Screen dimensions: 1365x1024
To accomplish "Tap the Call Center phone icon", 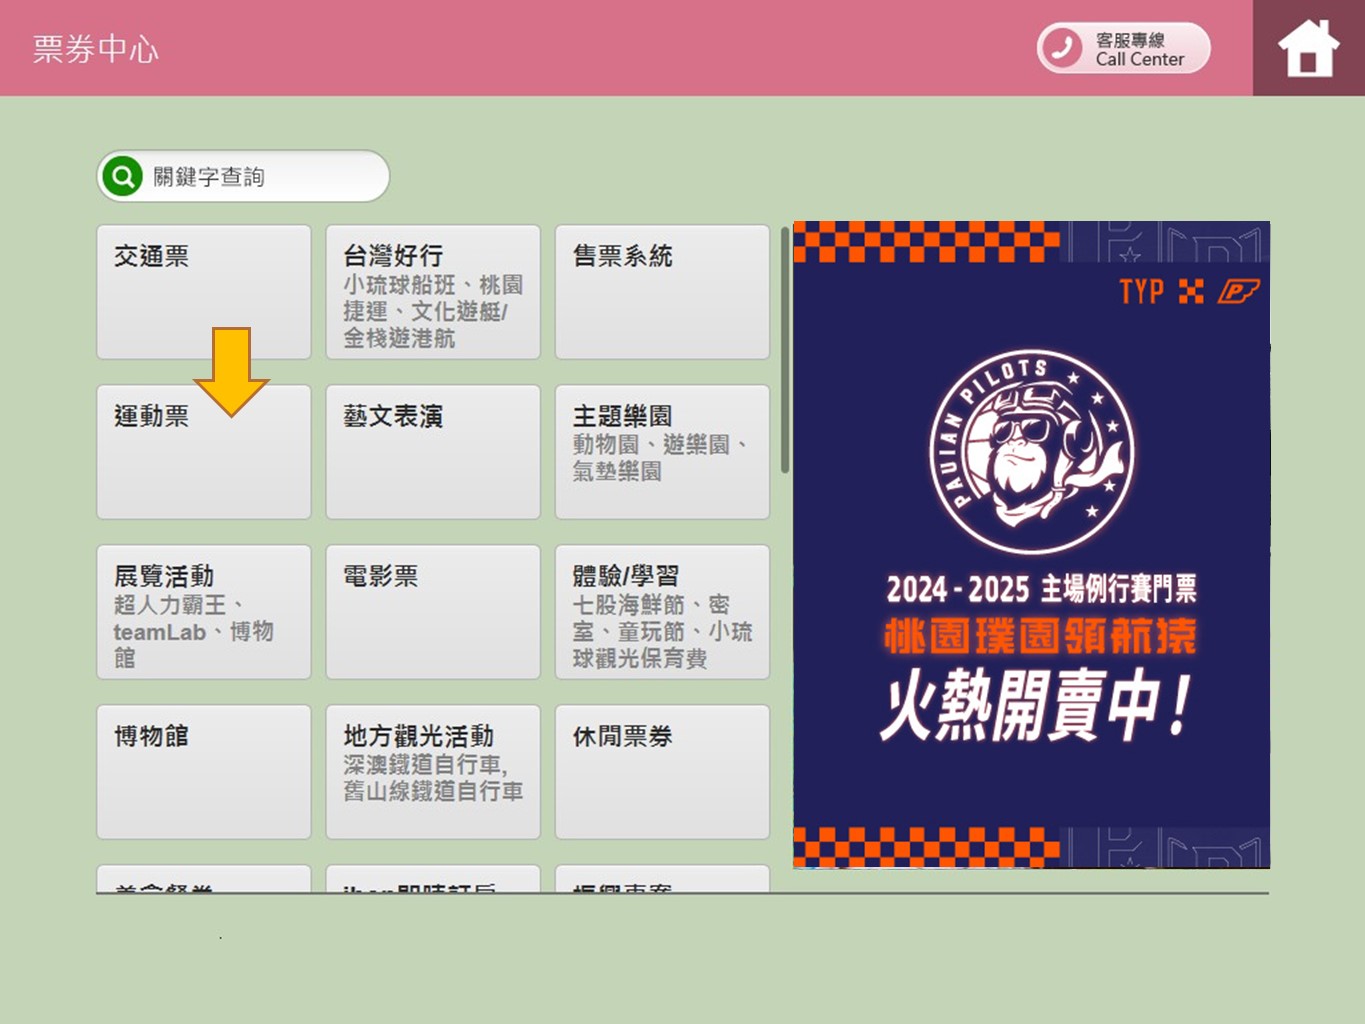I will click(1062, 48).
